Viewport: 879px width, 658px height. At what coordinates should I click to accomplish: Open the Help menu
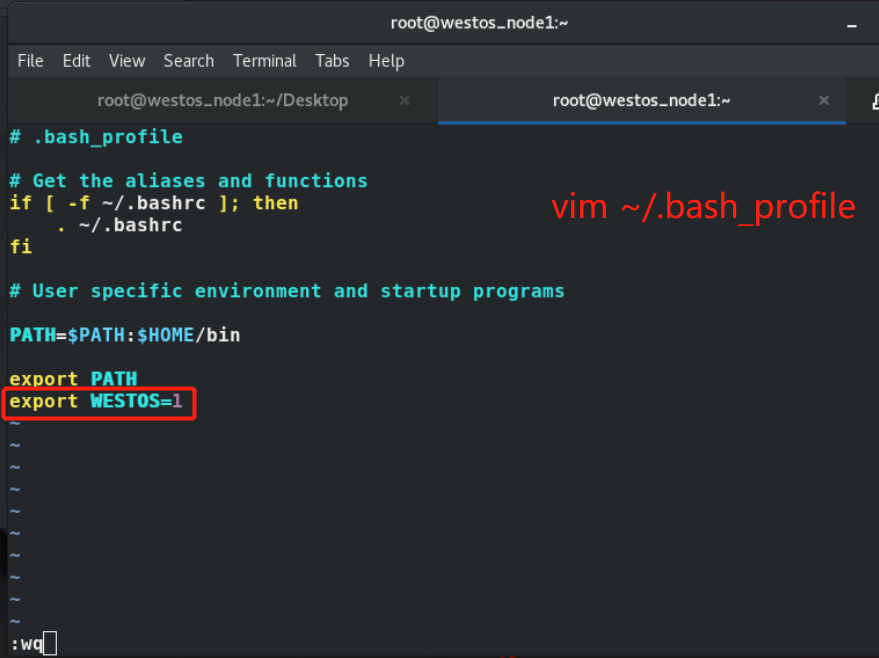(386, 61)
